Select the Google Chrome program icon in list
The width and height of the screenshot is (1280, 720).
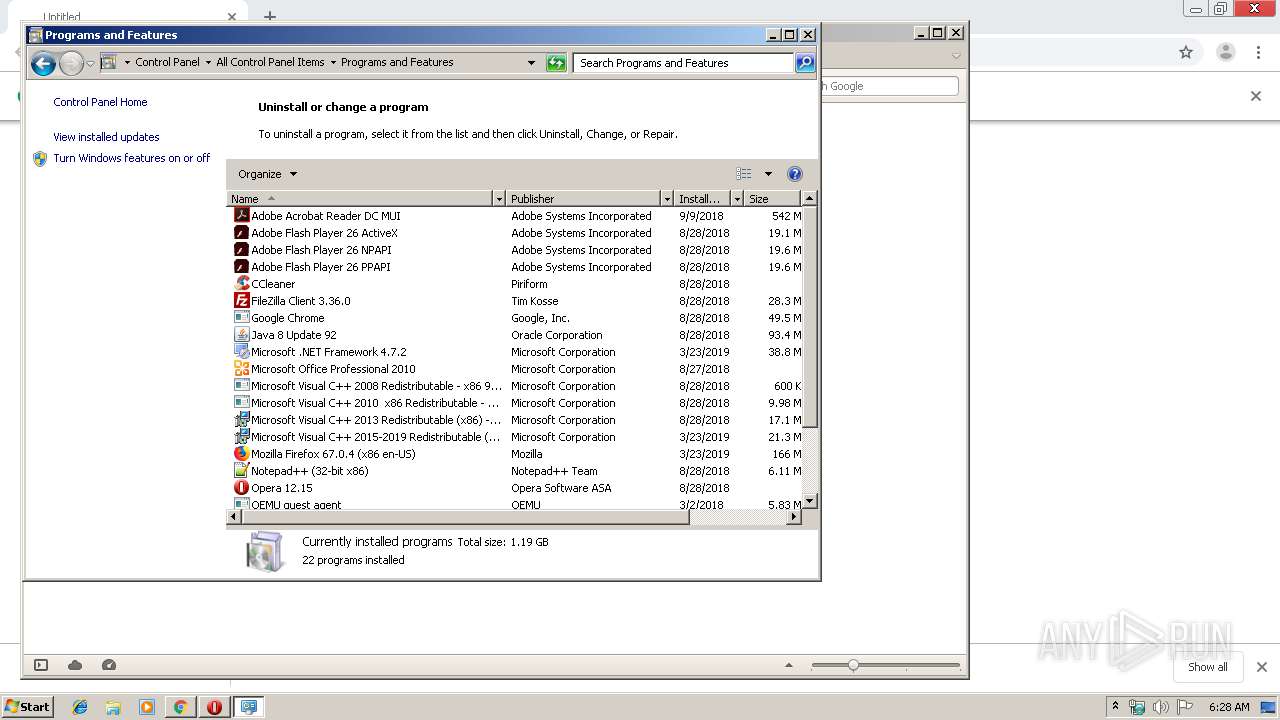pyautogui.click(x=241, y=317)
